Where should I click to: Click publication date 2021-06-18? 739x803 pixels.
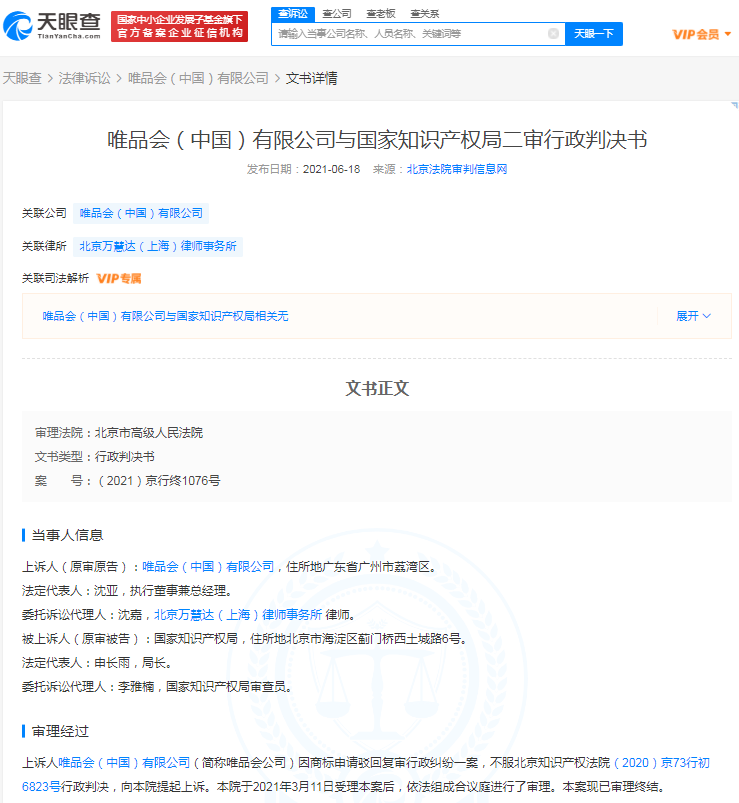[x=331, y=169]
